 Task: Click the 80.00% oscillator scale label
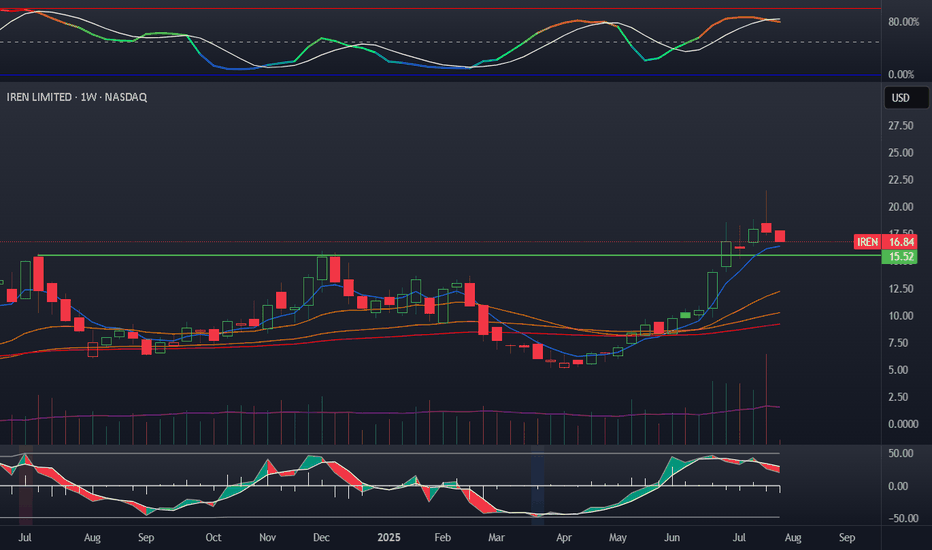[x=903, y=22]
